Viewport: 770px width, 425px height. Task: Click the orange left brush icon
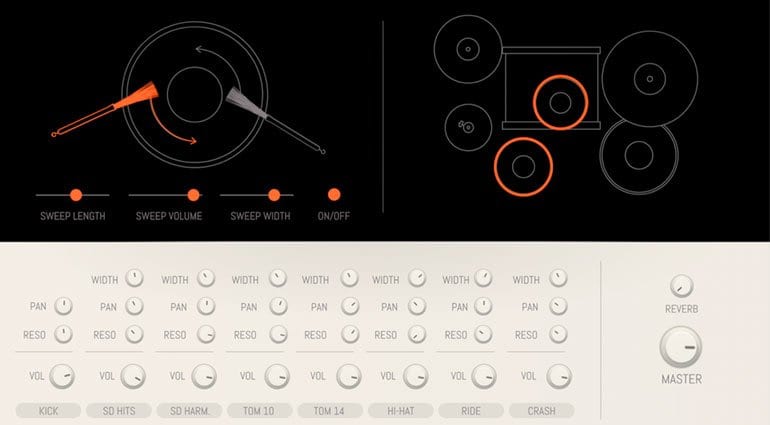105,109
